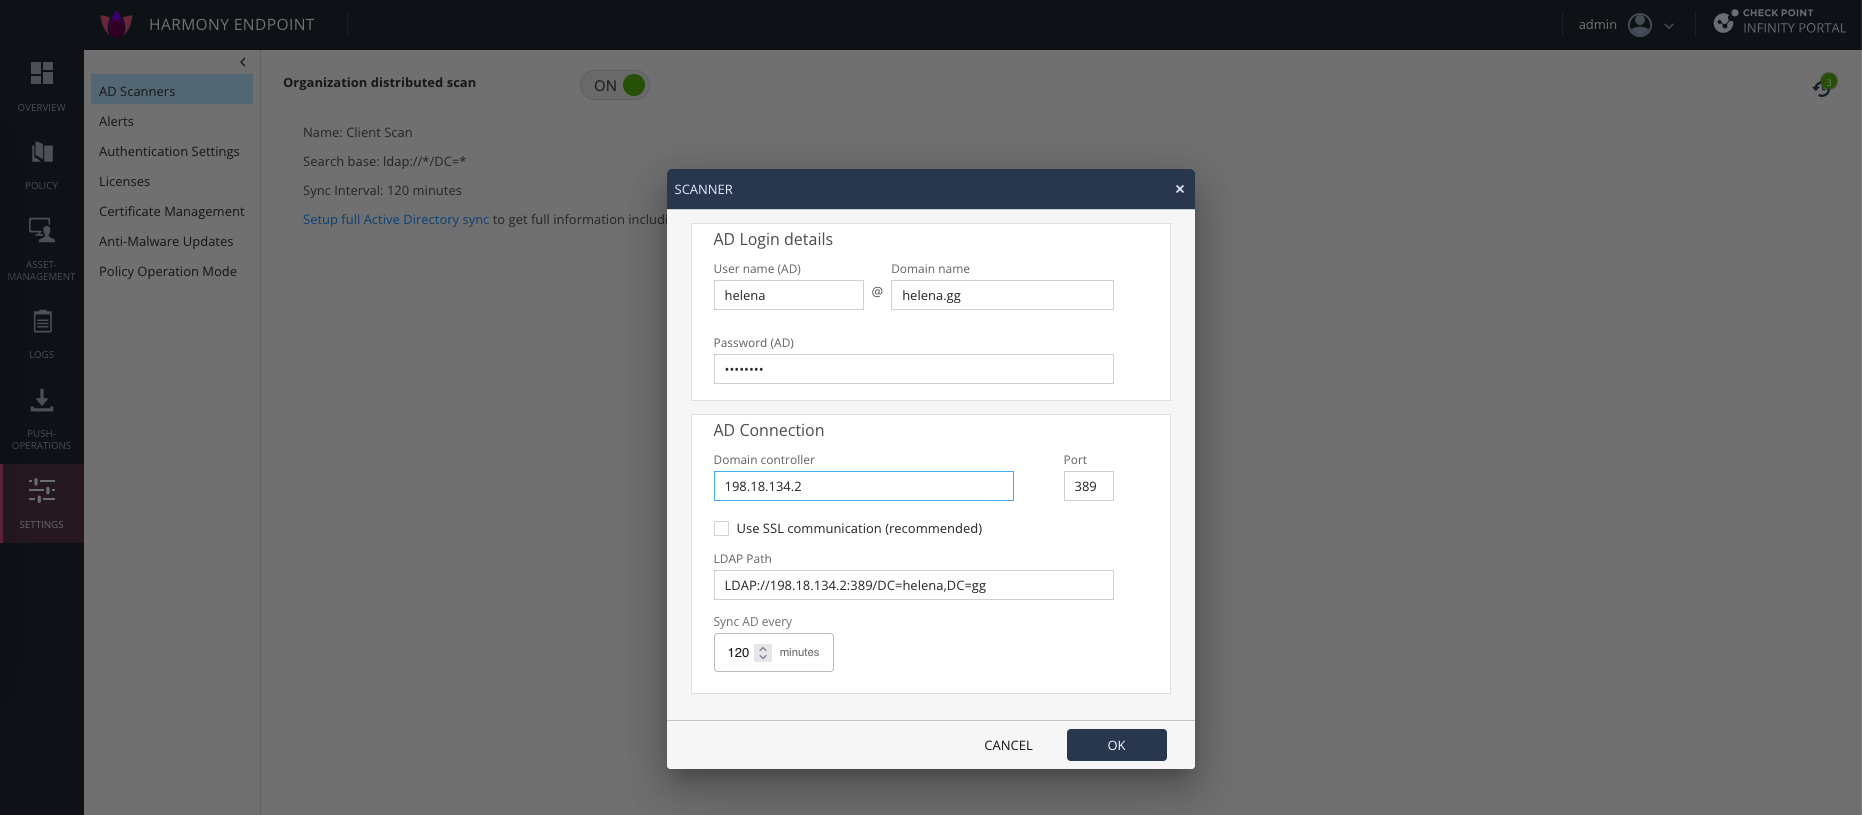Close Scanner dialog with X
Image resolution: width=1862 pixels, height=815 pixels.
pos(1179,189)
